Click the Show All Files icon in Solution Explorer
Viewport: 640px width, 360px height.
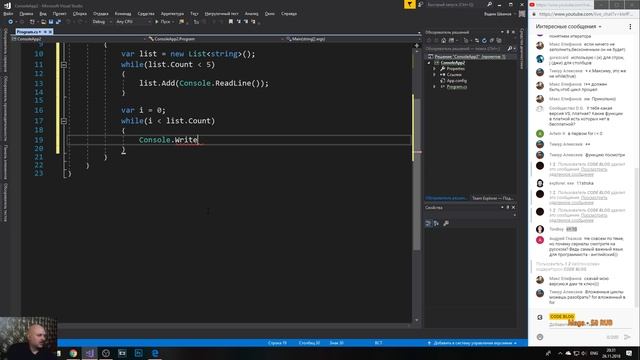[x=499, y=40]
